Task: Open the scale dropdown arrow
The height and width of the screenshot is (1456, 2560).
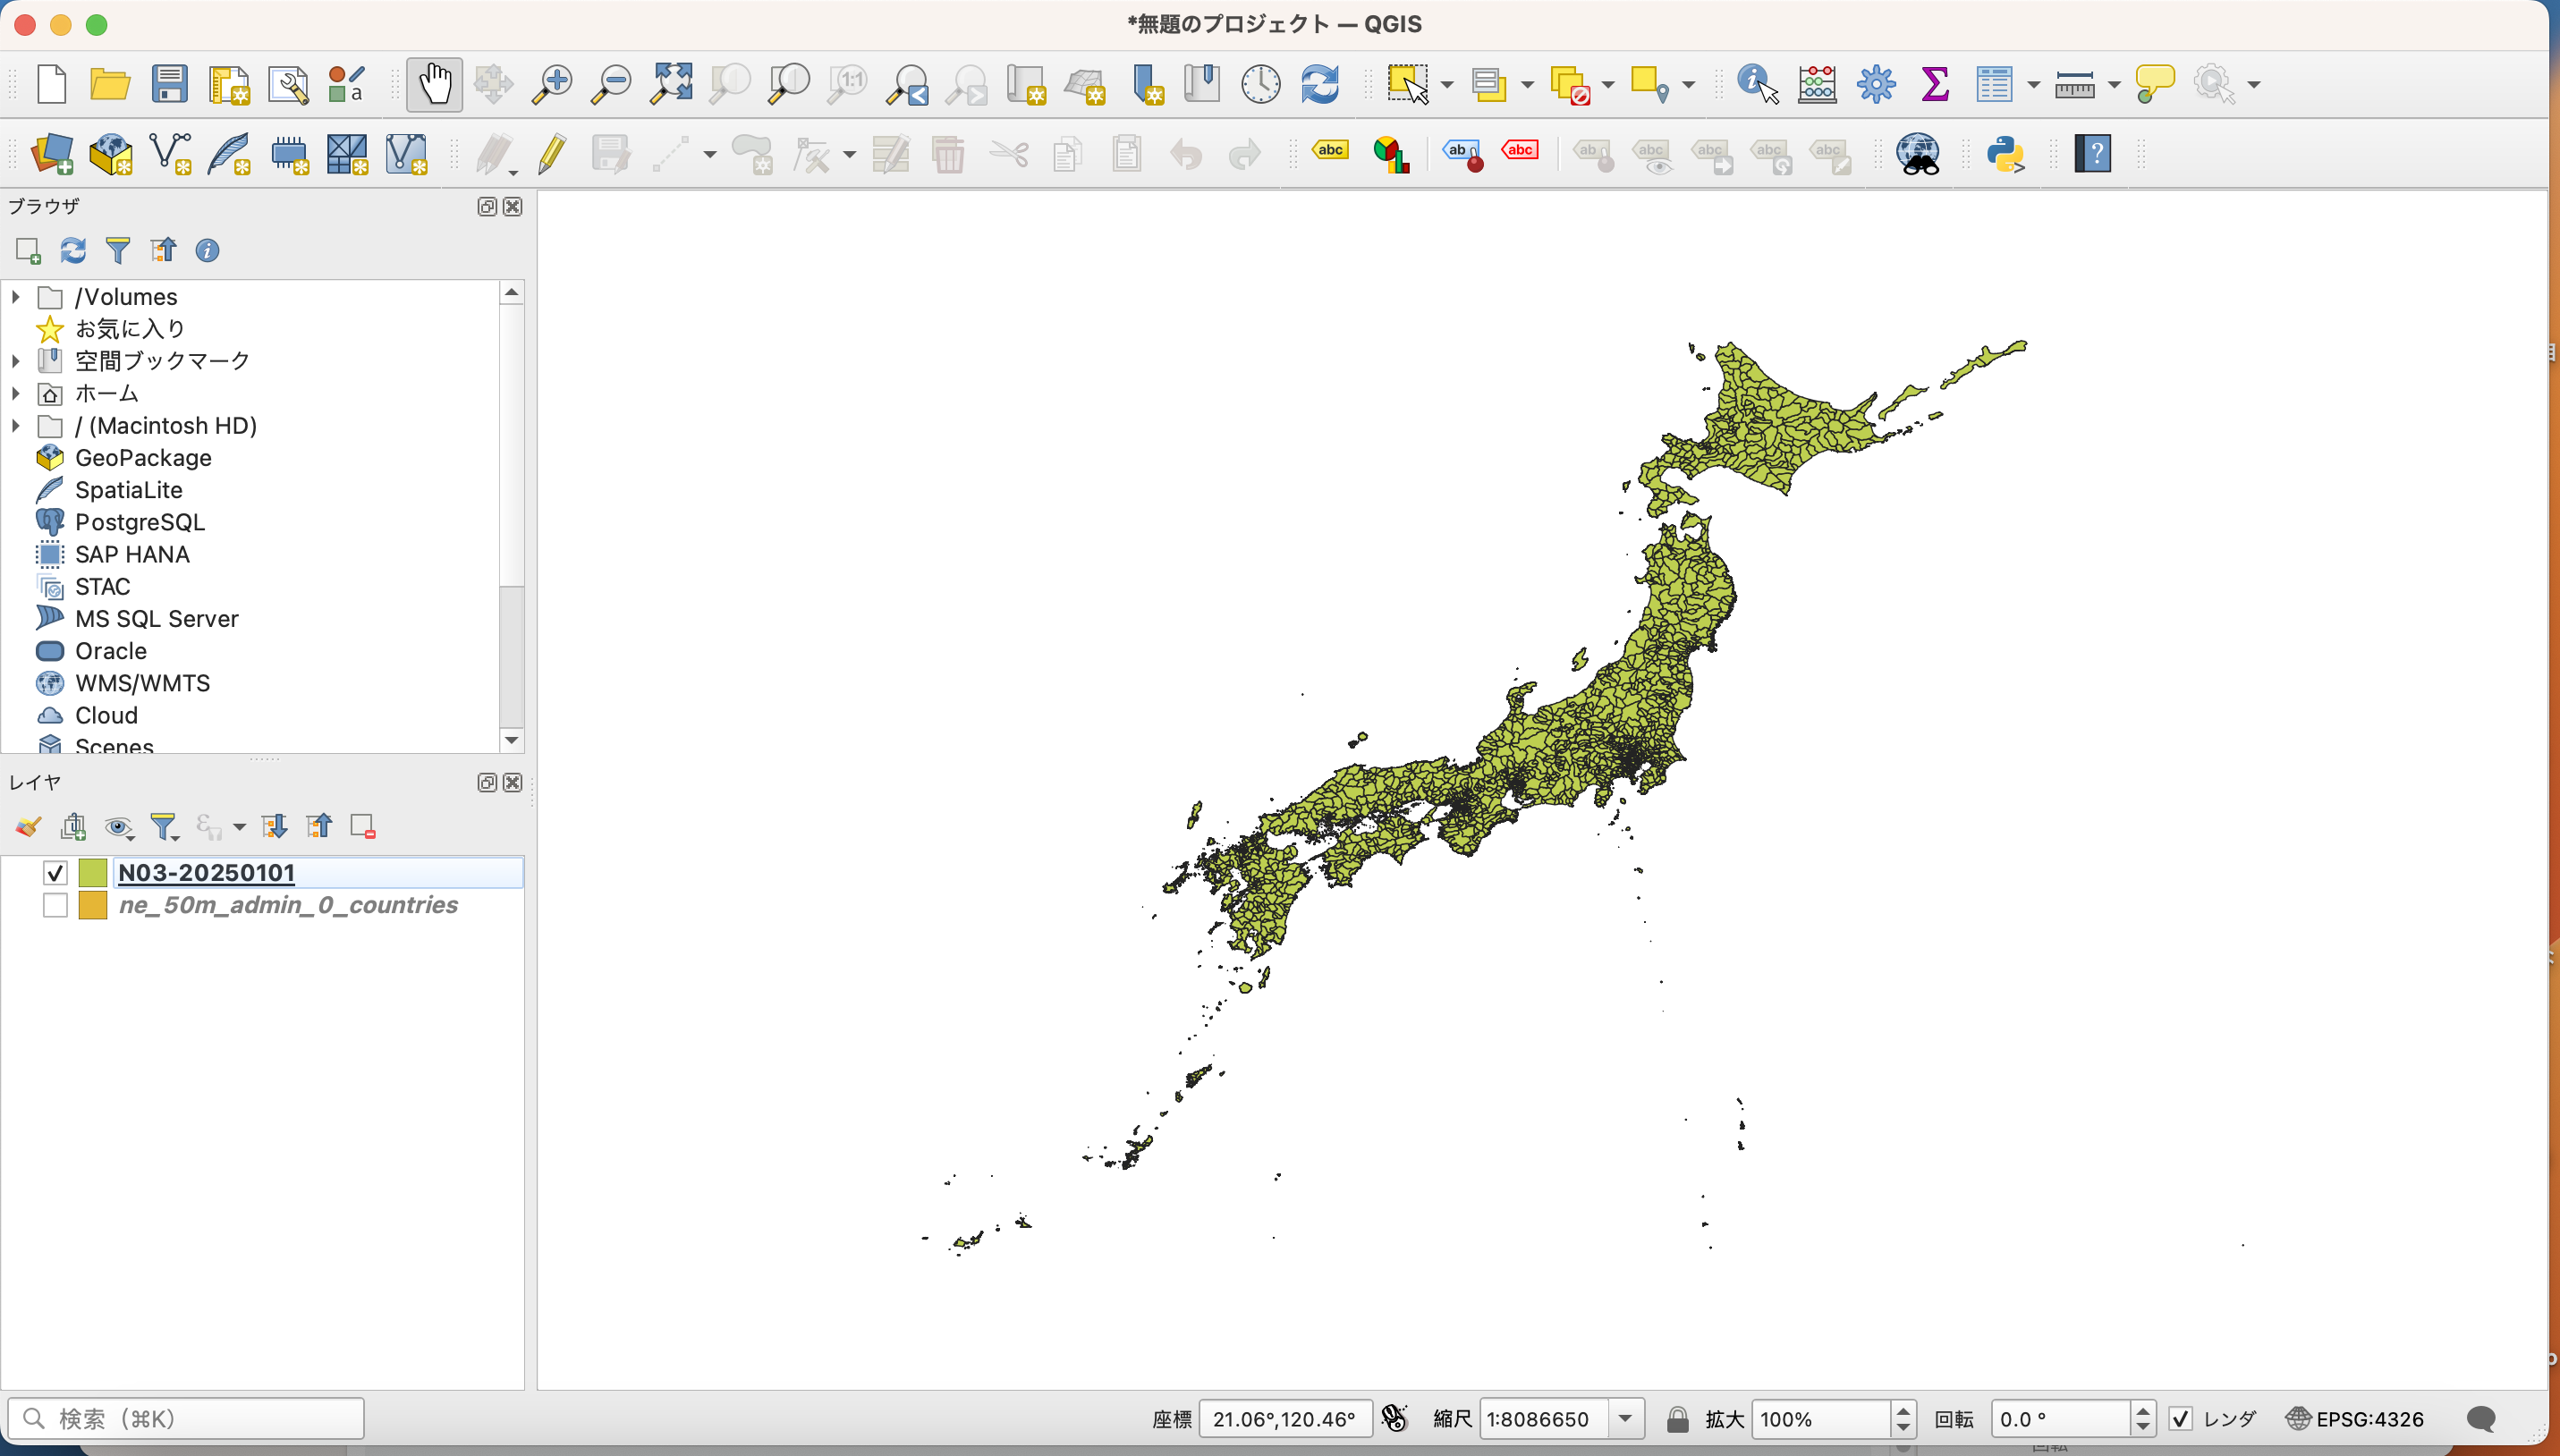Action: (1625, 1419)
